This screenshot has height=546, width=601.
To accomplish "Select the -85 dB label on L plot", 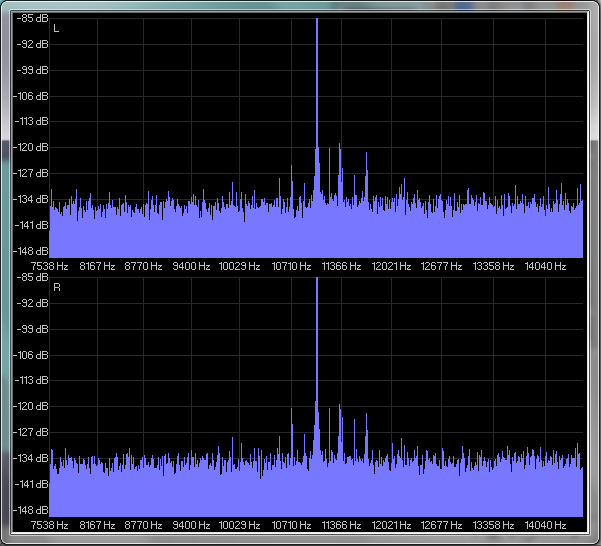I will click(x=32, y=18).
